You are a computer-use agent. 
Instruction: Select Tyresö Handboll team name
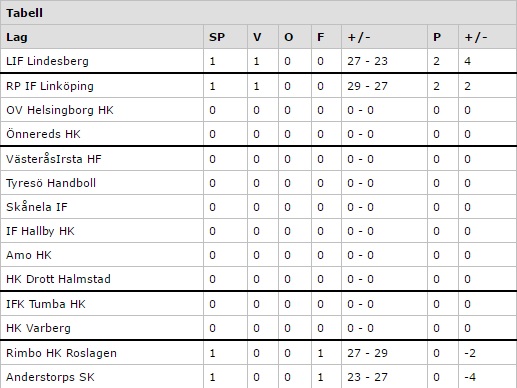51,183
